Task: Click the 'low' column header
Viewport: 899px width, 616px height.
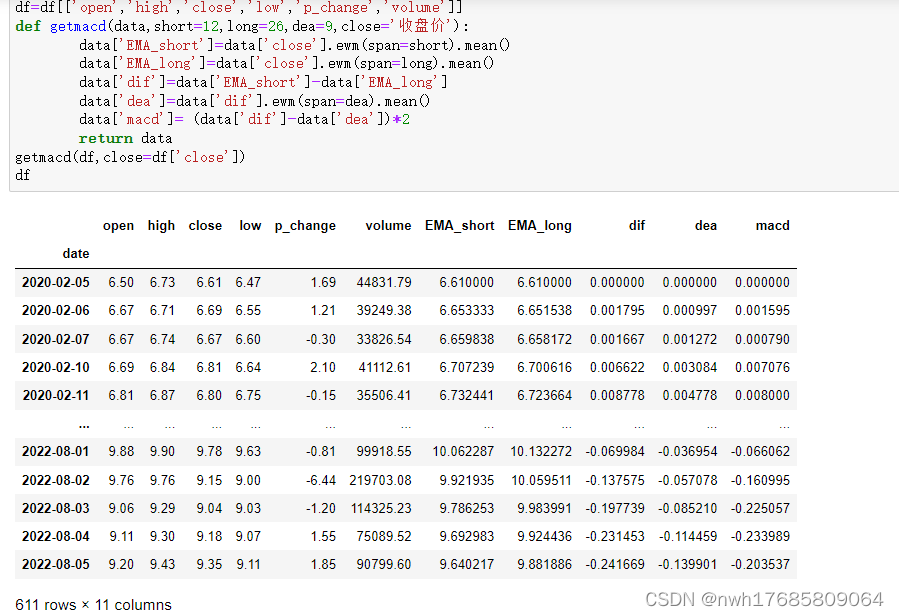Action: [250, 225]
